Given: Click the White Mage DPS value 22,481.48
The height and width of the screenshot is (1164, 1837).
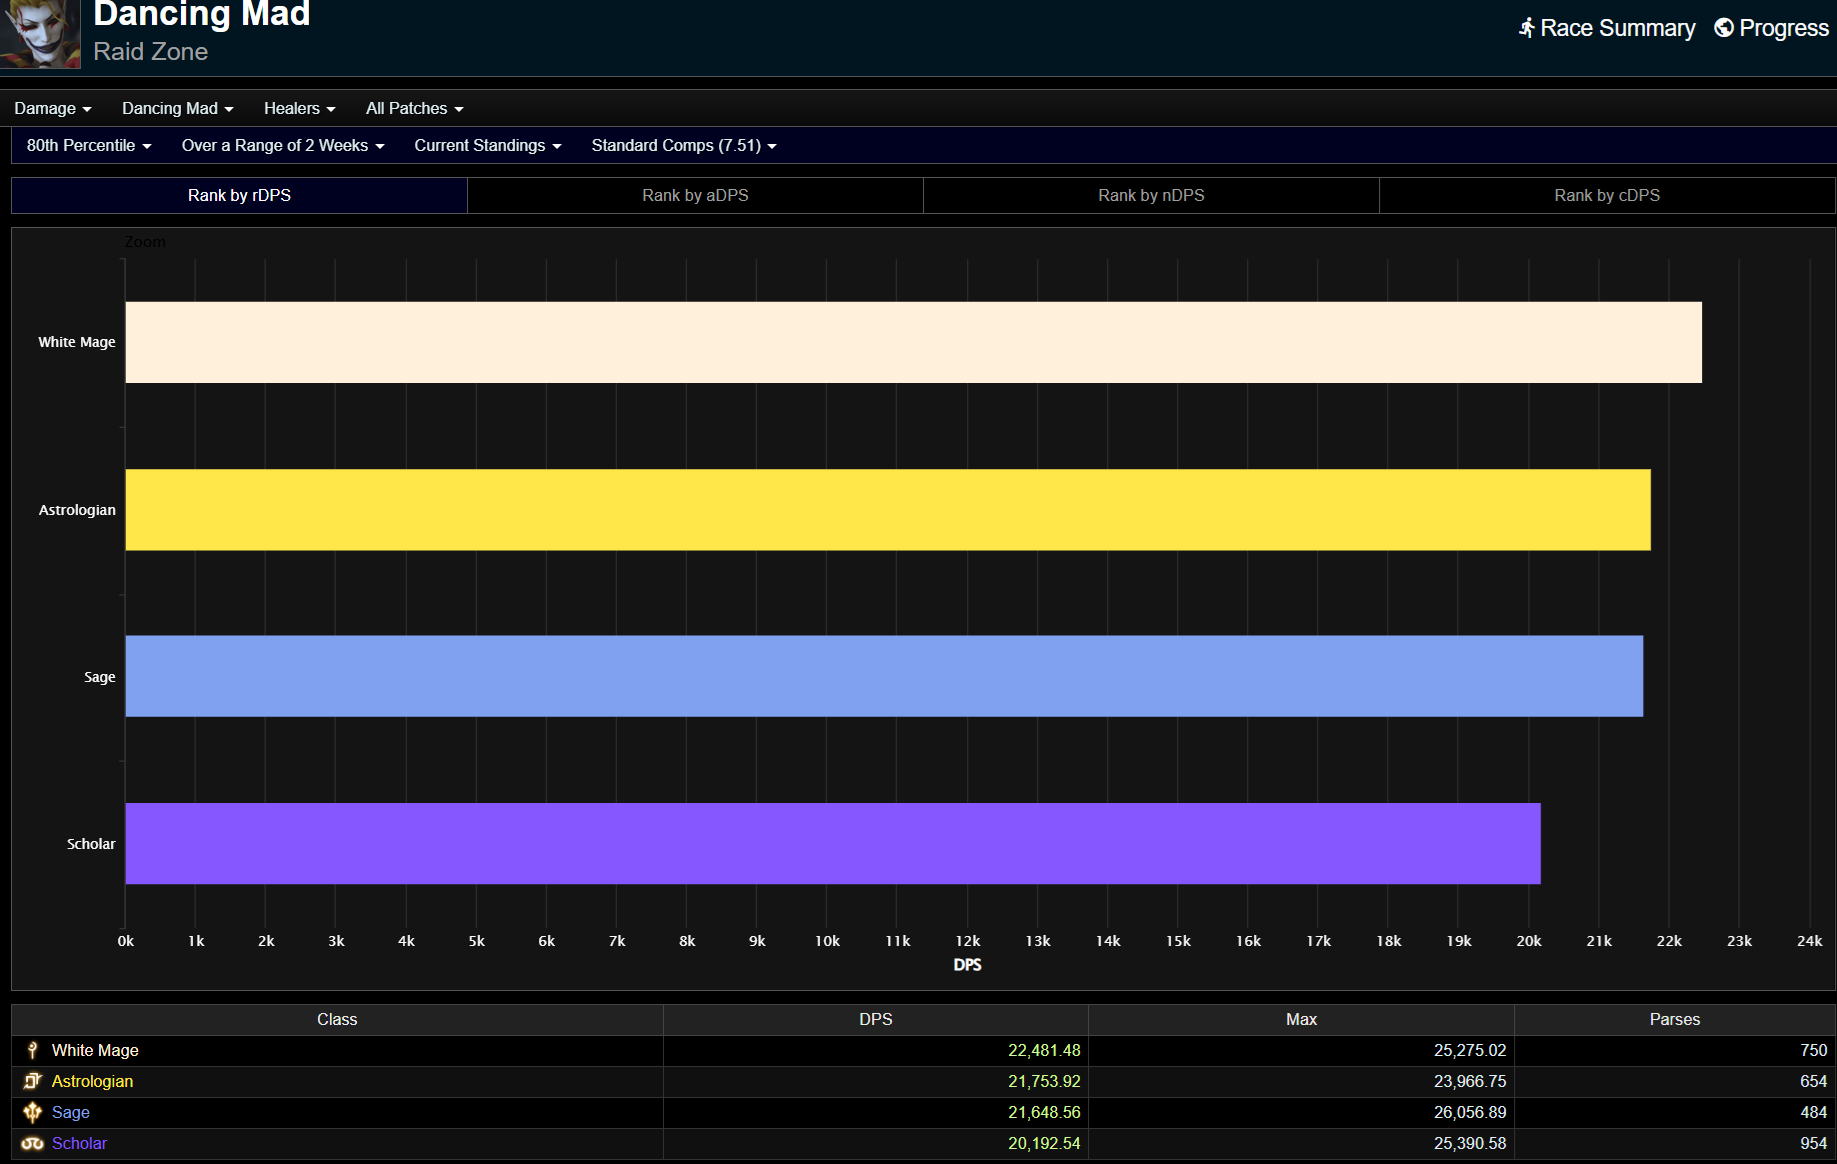Looking at the screenshot, I should 1044,1050.
